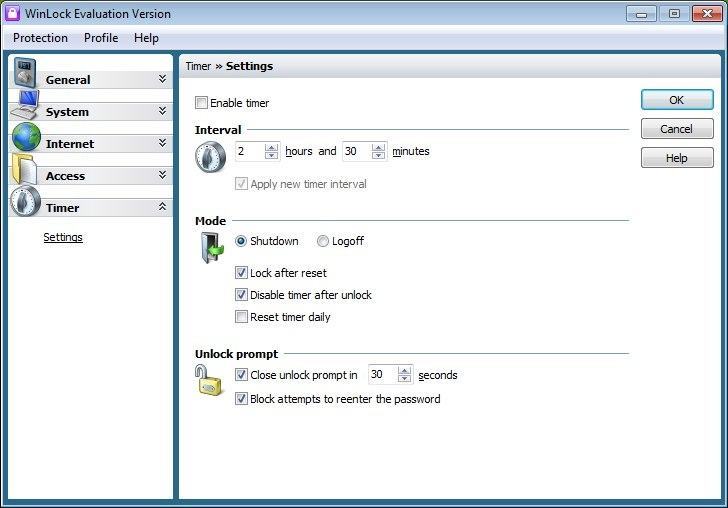Maximize the WinLock window
Screen dimensions: 728x508
[674, 14]
